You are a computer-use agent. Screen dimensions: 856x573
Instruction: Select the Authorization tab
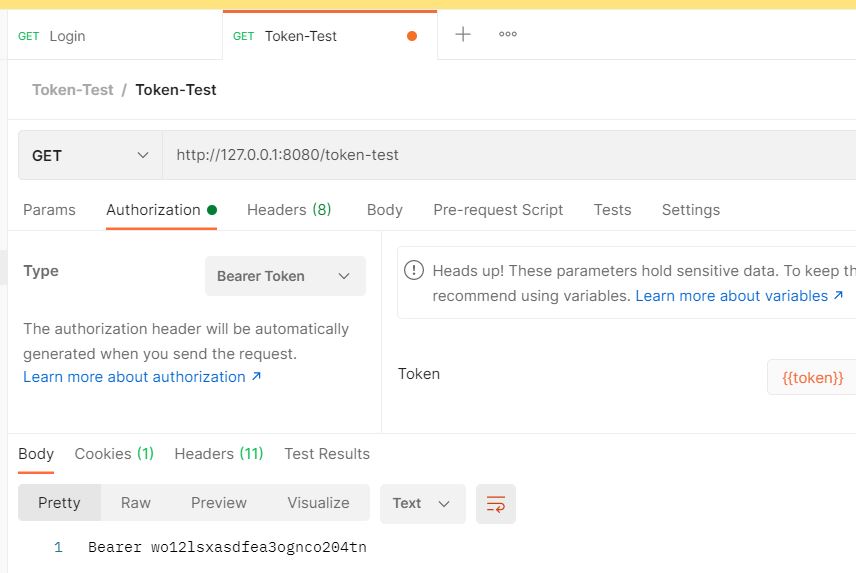(x=161, y=210)
